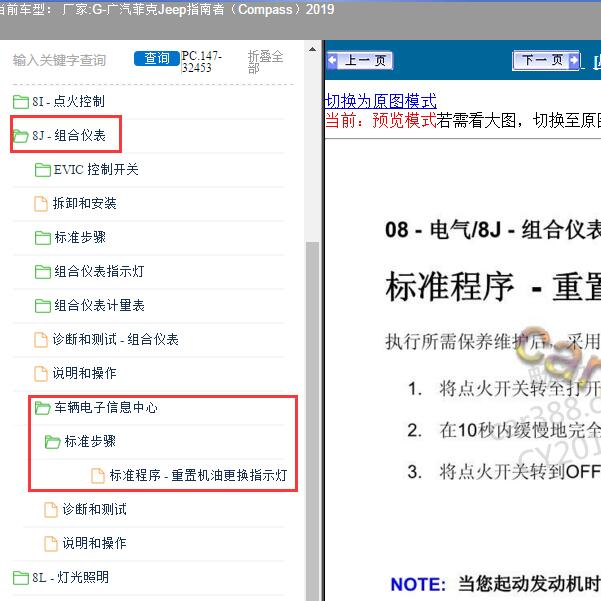Click page icon of 说明和操作 above 8L
The width and height of the screenshot is (601, 601).
point(51,544)
